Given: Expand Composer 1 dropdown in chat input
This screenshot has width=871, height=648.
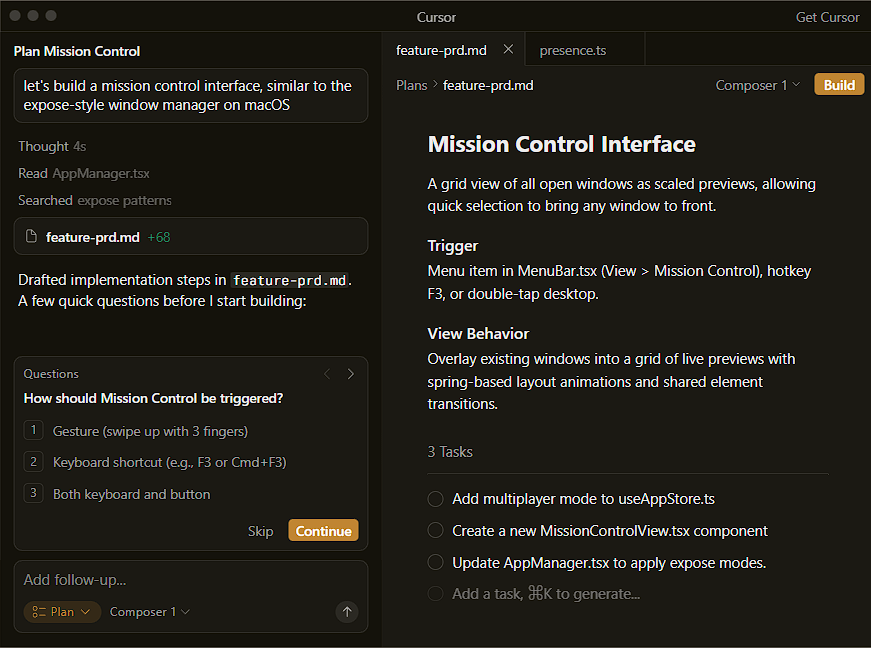Looking at the screenshot, I should 150,612.
